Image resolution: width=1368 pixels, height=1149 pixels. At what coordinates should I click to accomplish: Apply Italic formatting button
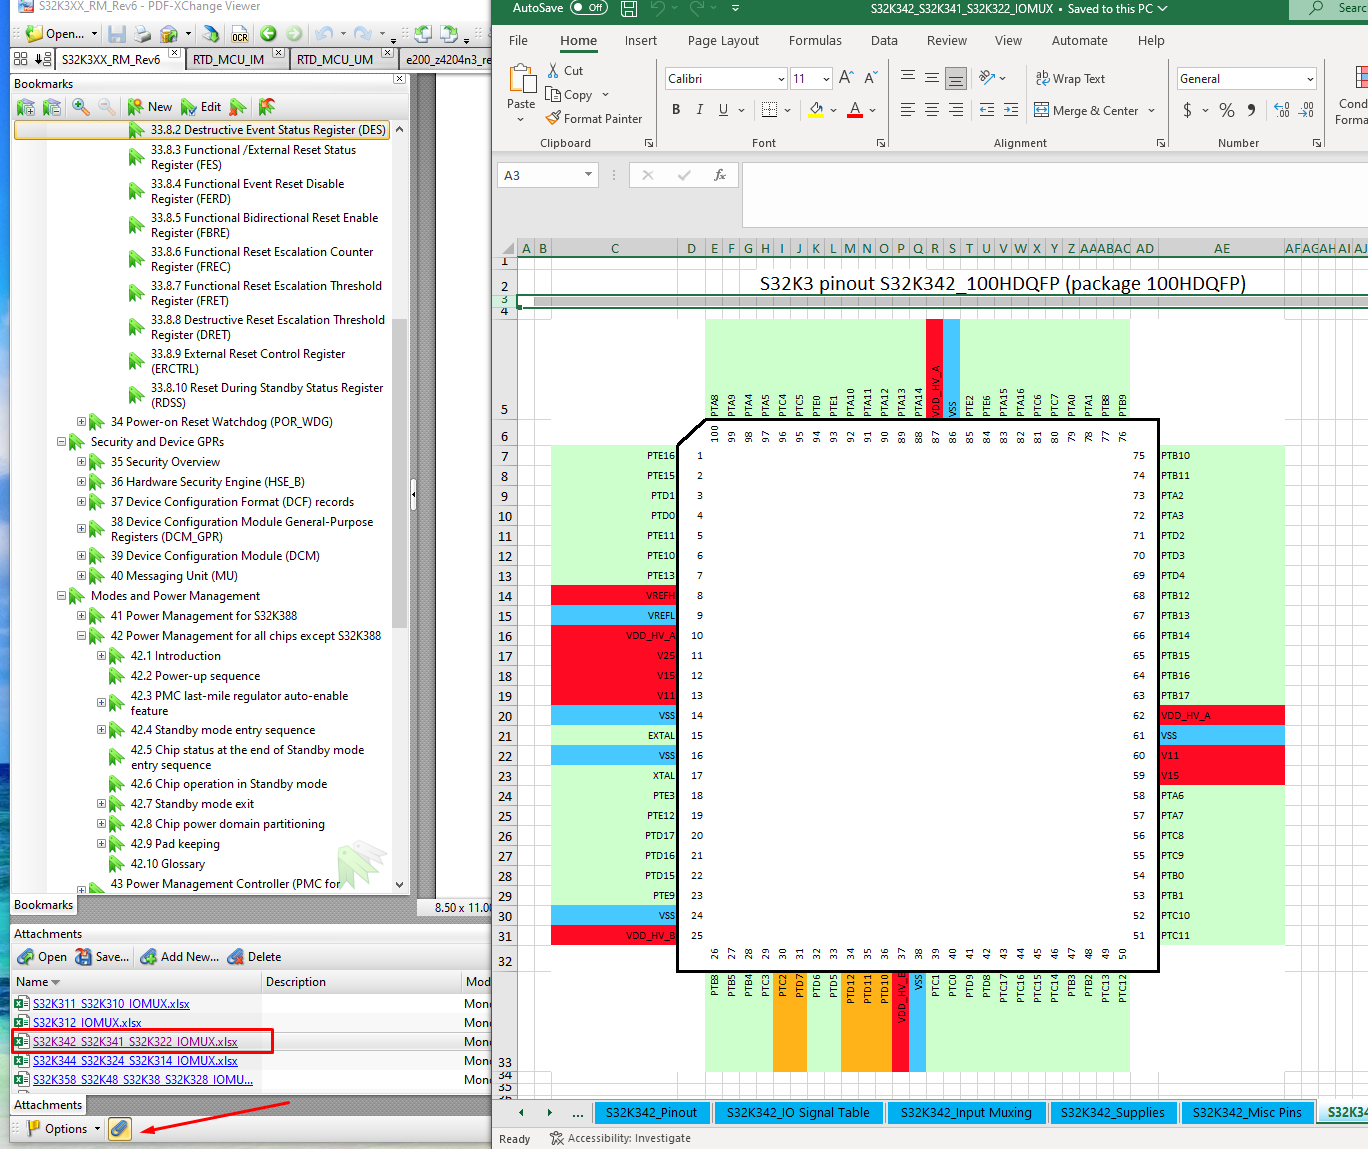click(x=699, y=110)
